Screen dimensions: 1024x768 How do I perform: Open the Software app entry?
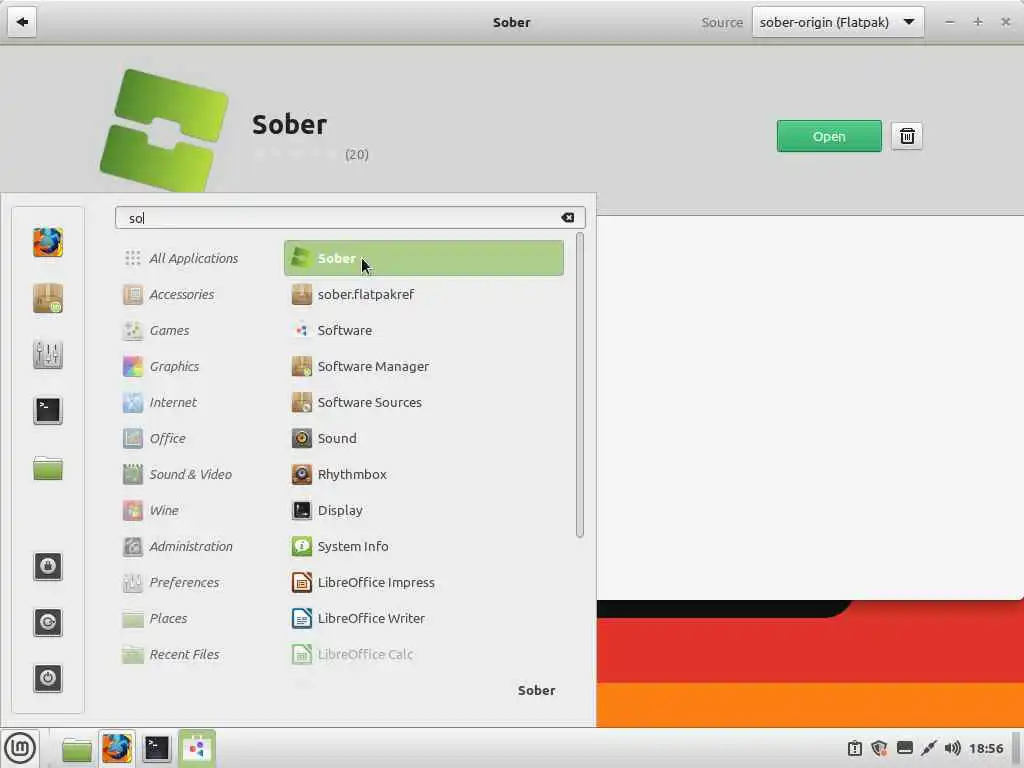pos(424,330)
